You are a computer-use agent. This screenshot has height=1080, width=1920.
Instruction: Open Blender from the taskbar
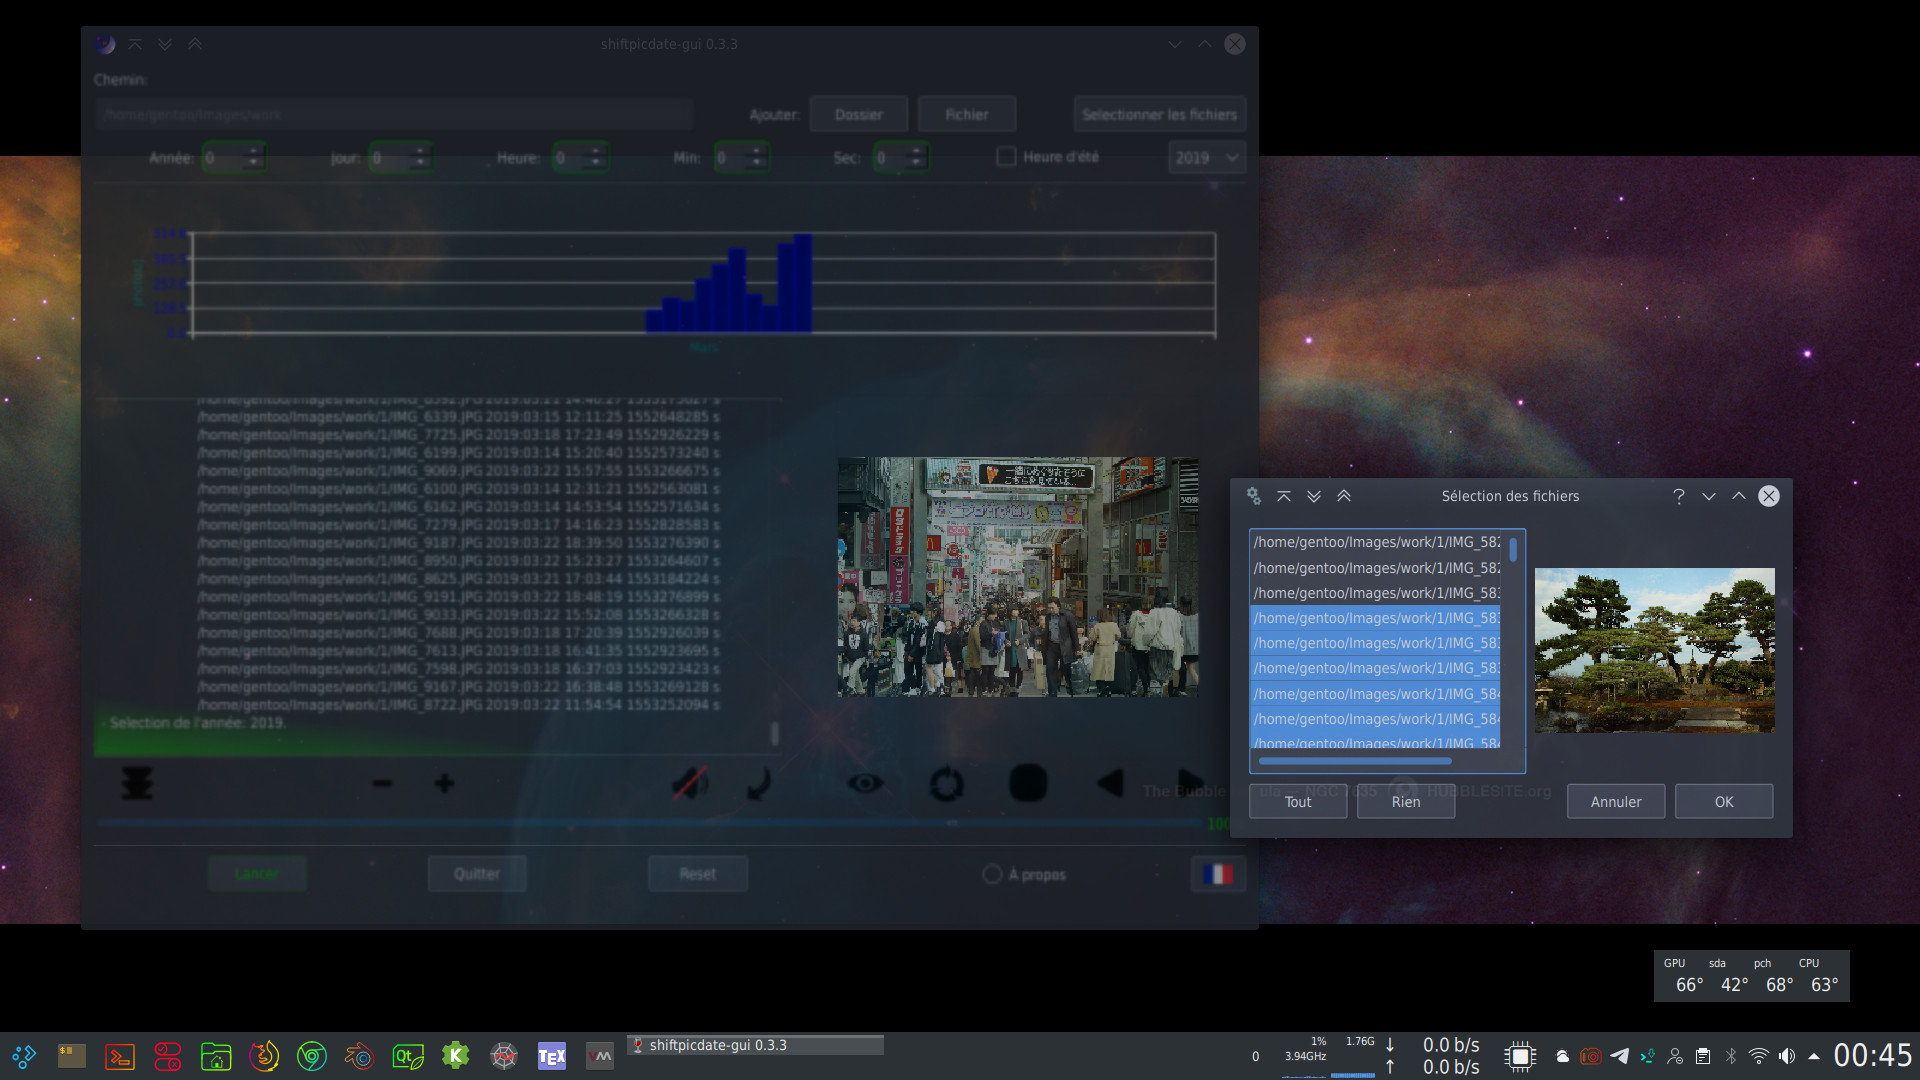359,1056
